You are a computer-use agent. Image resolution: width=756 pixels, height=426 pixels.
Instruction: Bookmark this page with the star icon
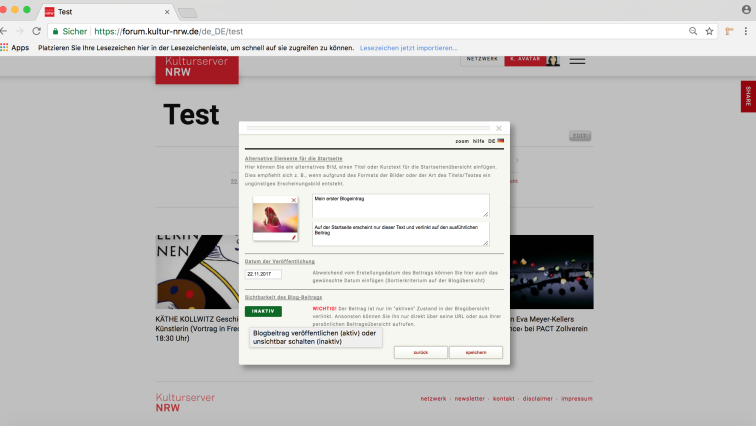[709, 31]
